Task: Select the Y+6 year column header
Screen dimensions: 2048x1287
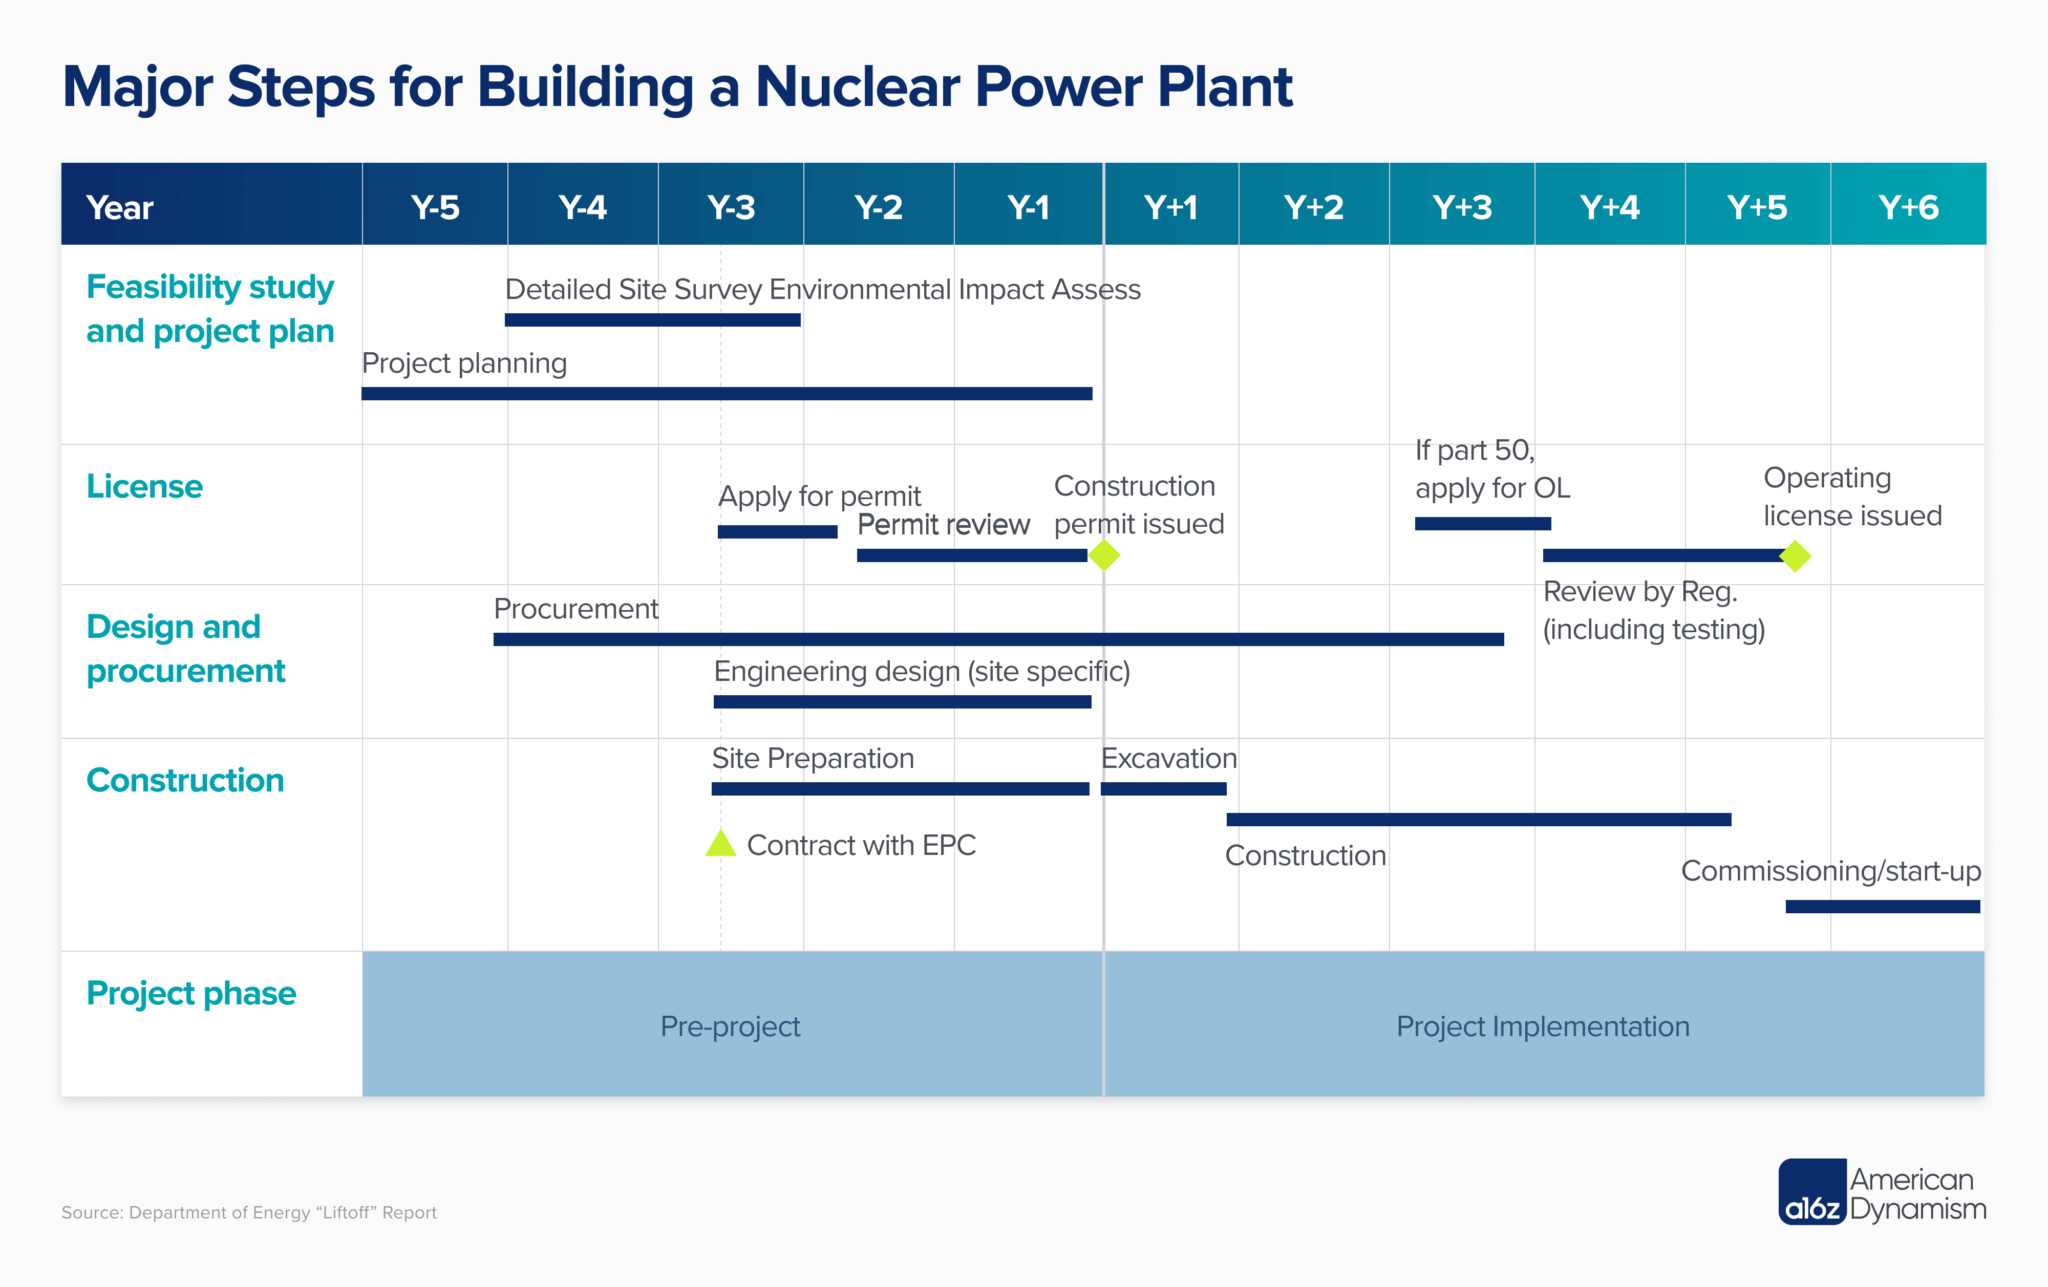Action: click(x=1908, y=205)
